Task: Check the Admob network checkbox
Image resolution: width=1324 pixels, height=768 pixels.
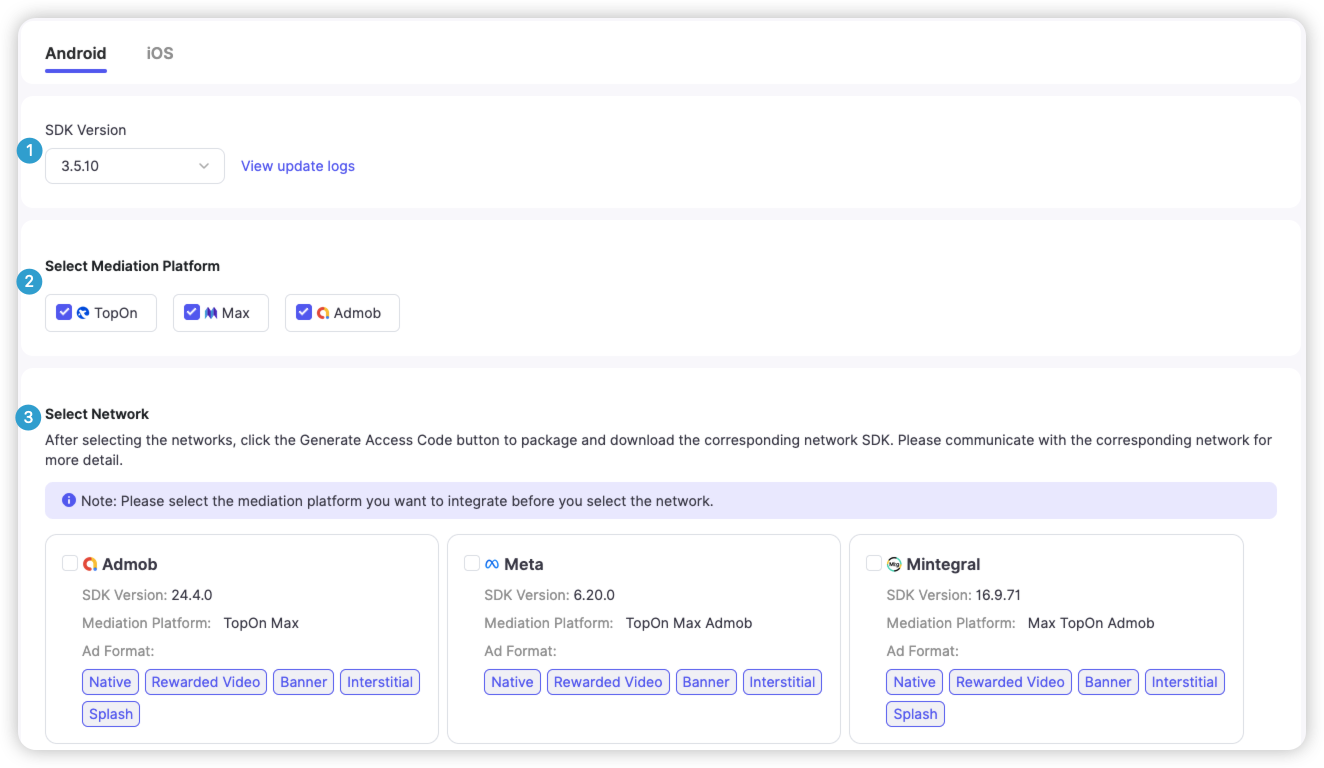Action: click(70, 563)
